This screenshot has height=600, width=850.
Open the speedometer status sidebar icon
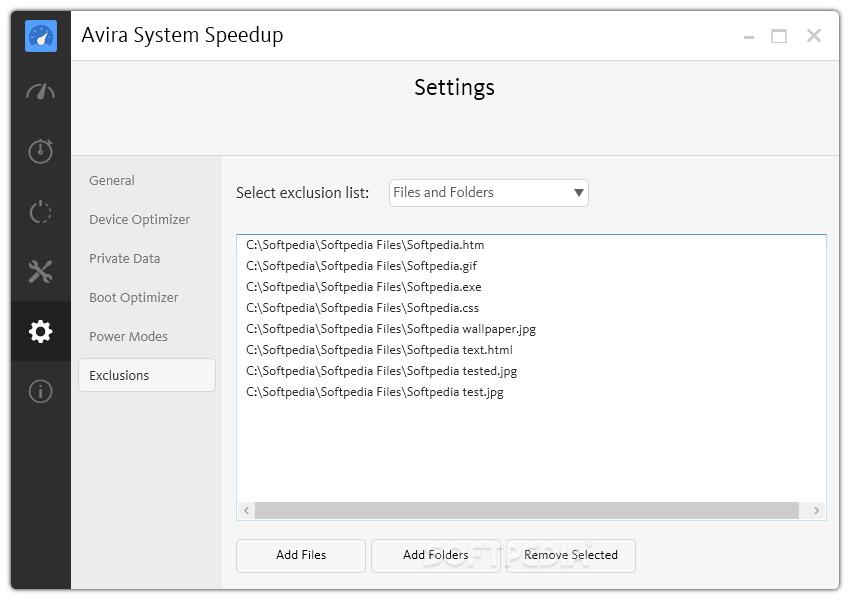click(41, 92)
